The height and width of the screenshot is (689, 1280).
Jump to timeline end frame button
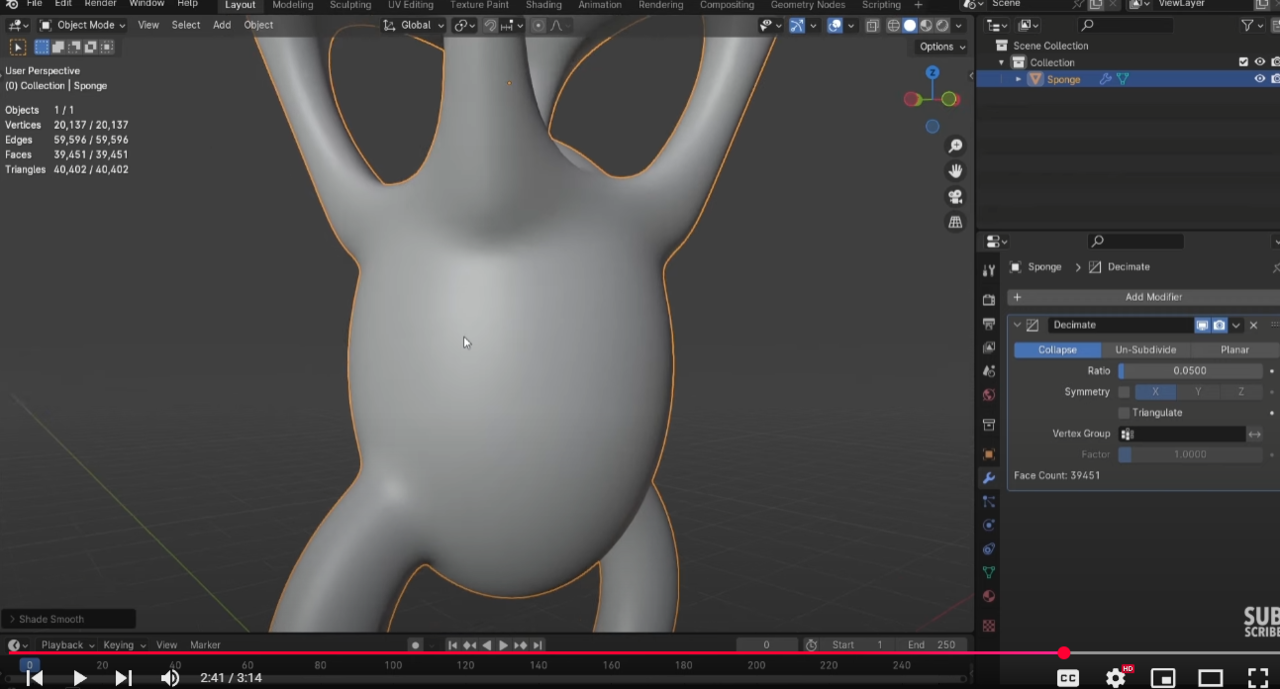pos(537,645)
